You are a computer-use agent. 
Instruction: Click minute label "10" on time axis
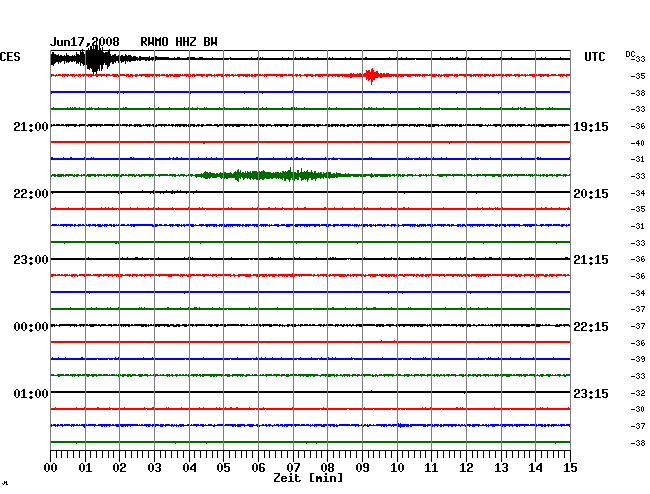[397, 467]
